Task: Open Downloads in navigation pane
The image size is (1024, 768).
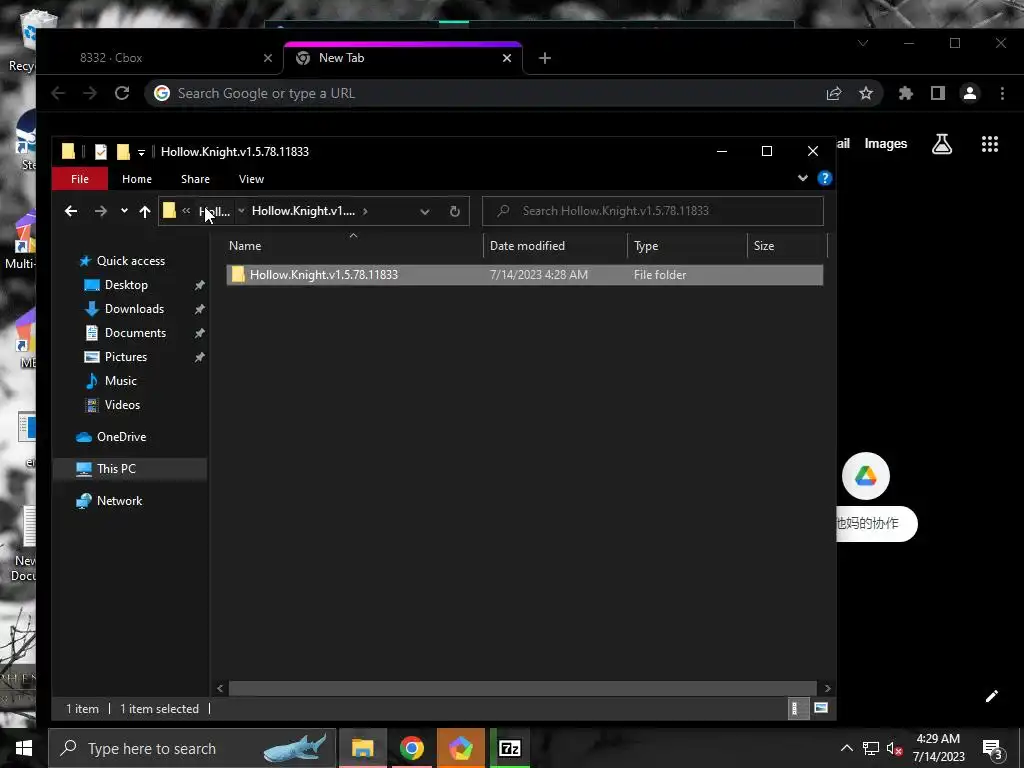Action: [134, 309]
